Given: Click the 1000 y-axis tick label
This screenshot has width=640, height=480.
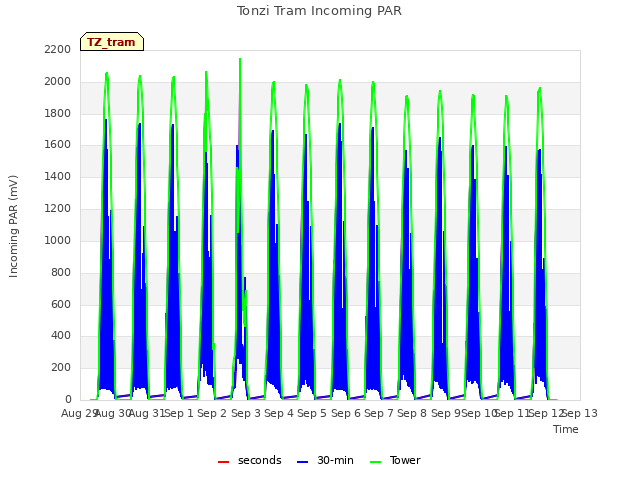Looking at the screenshot, I should click(x=58, y=240).
